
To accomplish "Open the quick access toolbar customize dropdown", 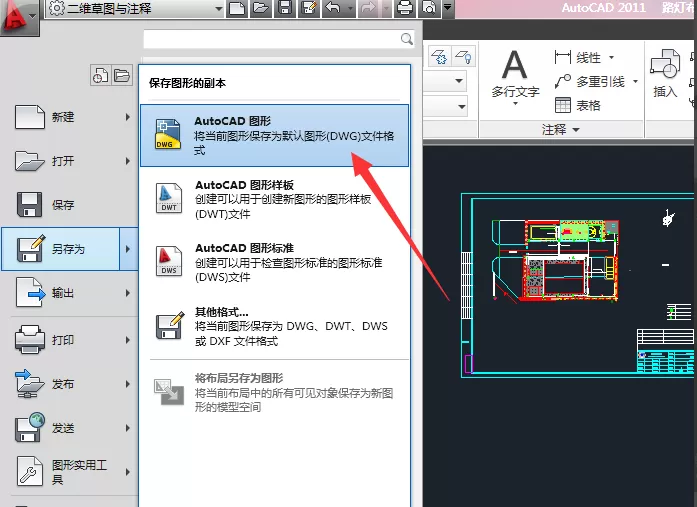I will (x=448, y=8).
